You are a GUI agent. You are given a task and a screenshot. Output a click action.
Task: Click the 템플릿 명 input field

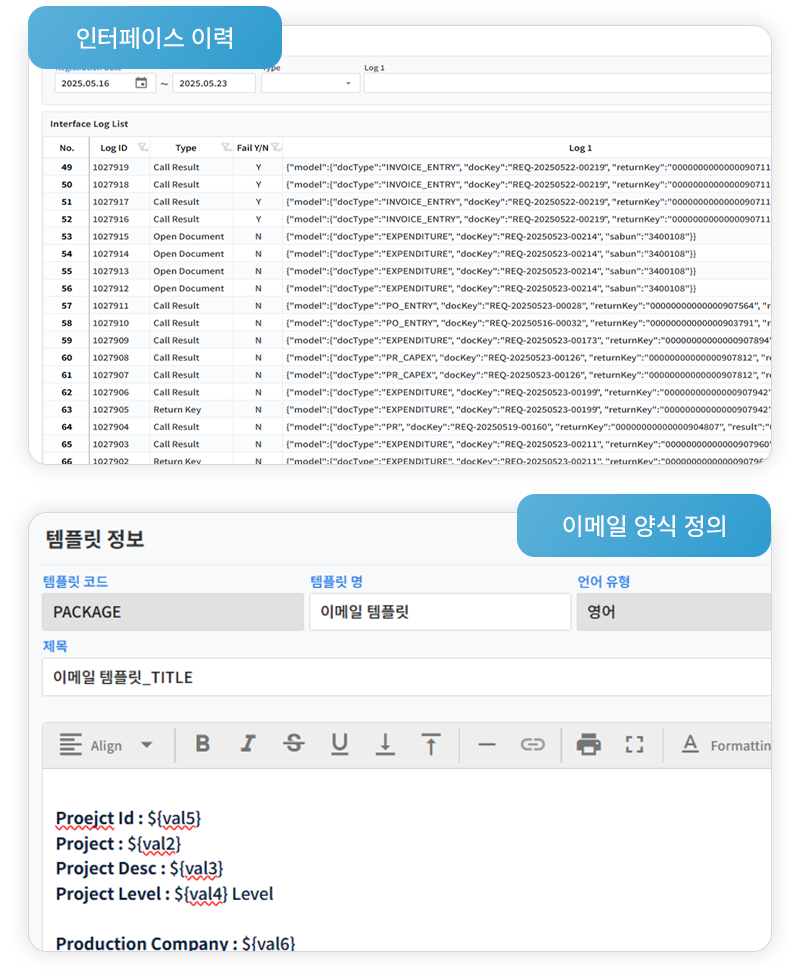tap(440, 612)
